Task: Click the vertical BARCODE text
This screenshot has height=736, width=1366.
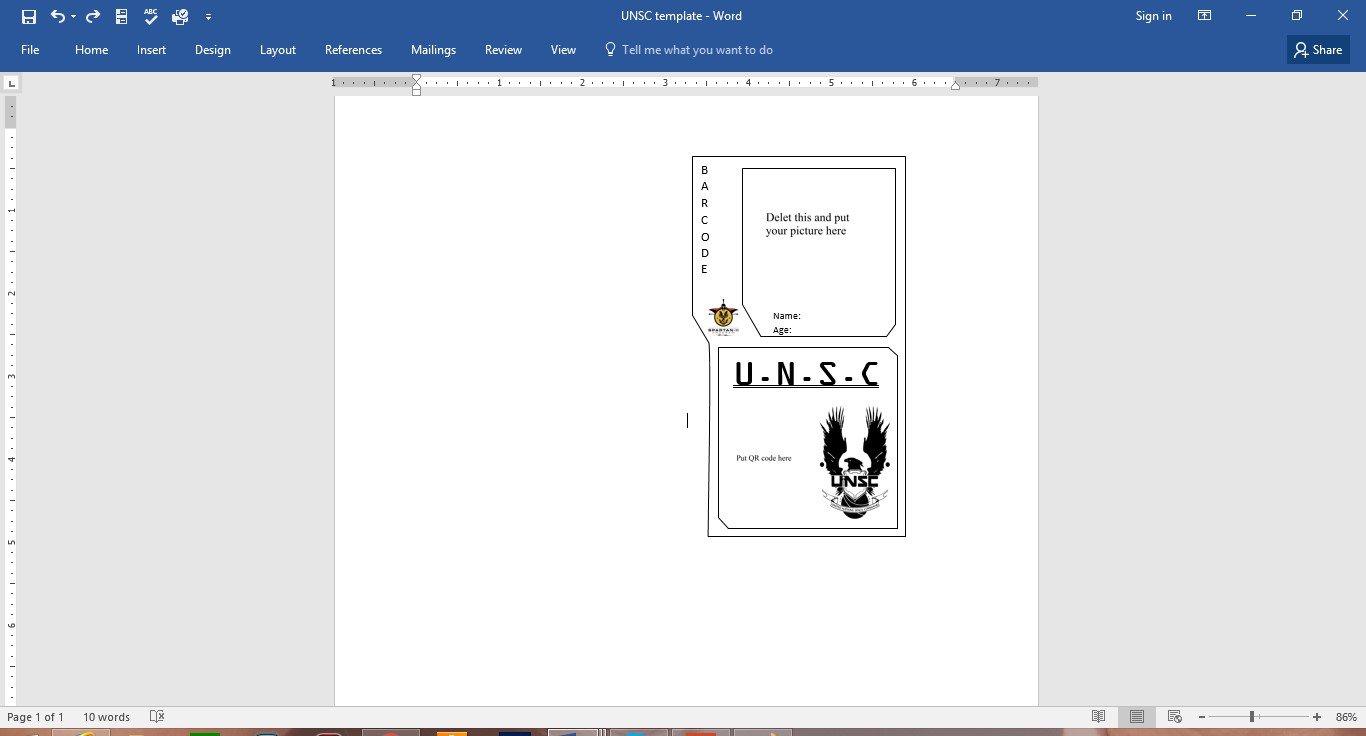Action: tap(704, 220)
